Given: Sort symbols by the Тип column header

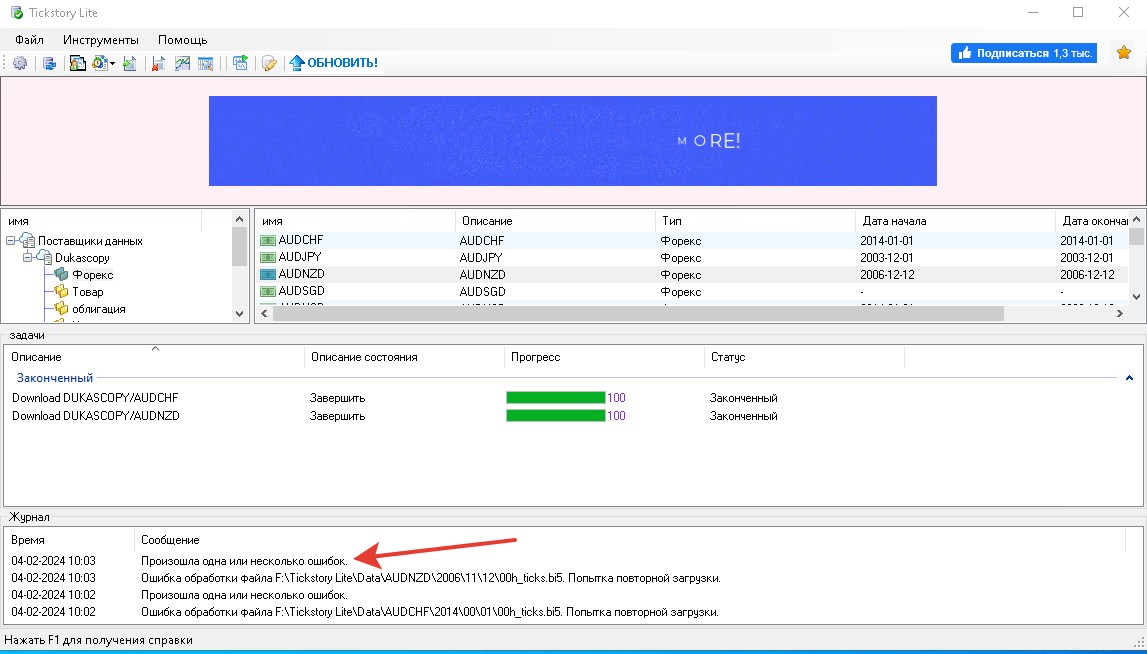Looking at the screenshot, I should [x=756, y=221].
